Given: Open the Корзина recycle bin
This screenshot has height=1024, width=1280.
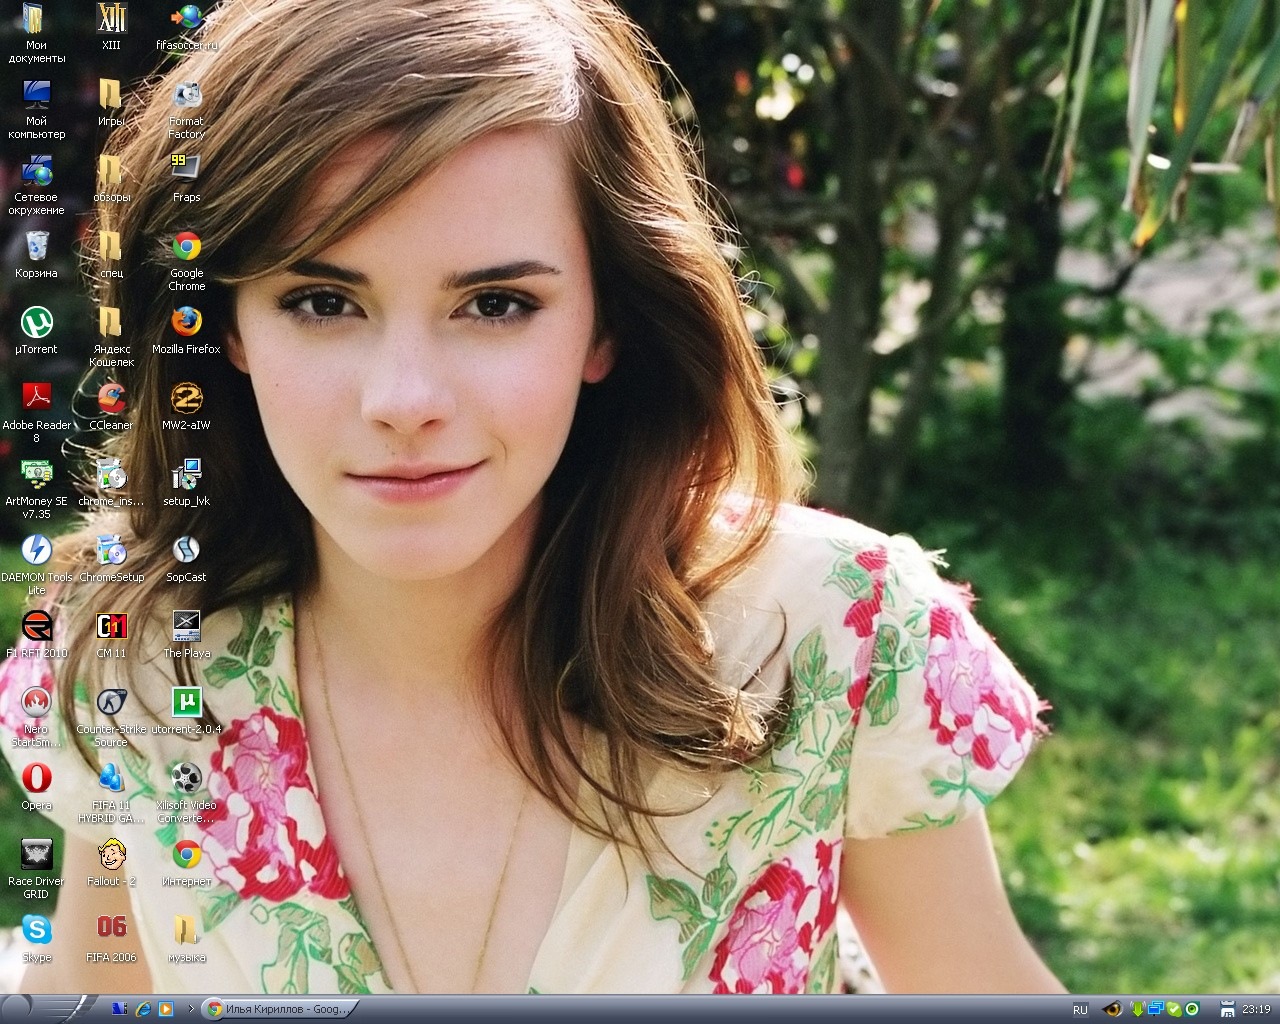Looking at the screenshot, I should tap(36, 247).
